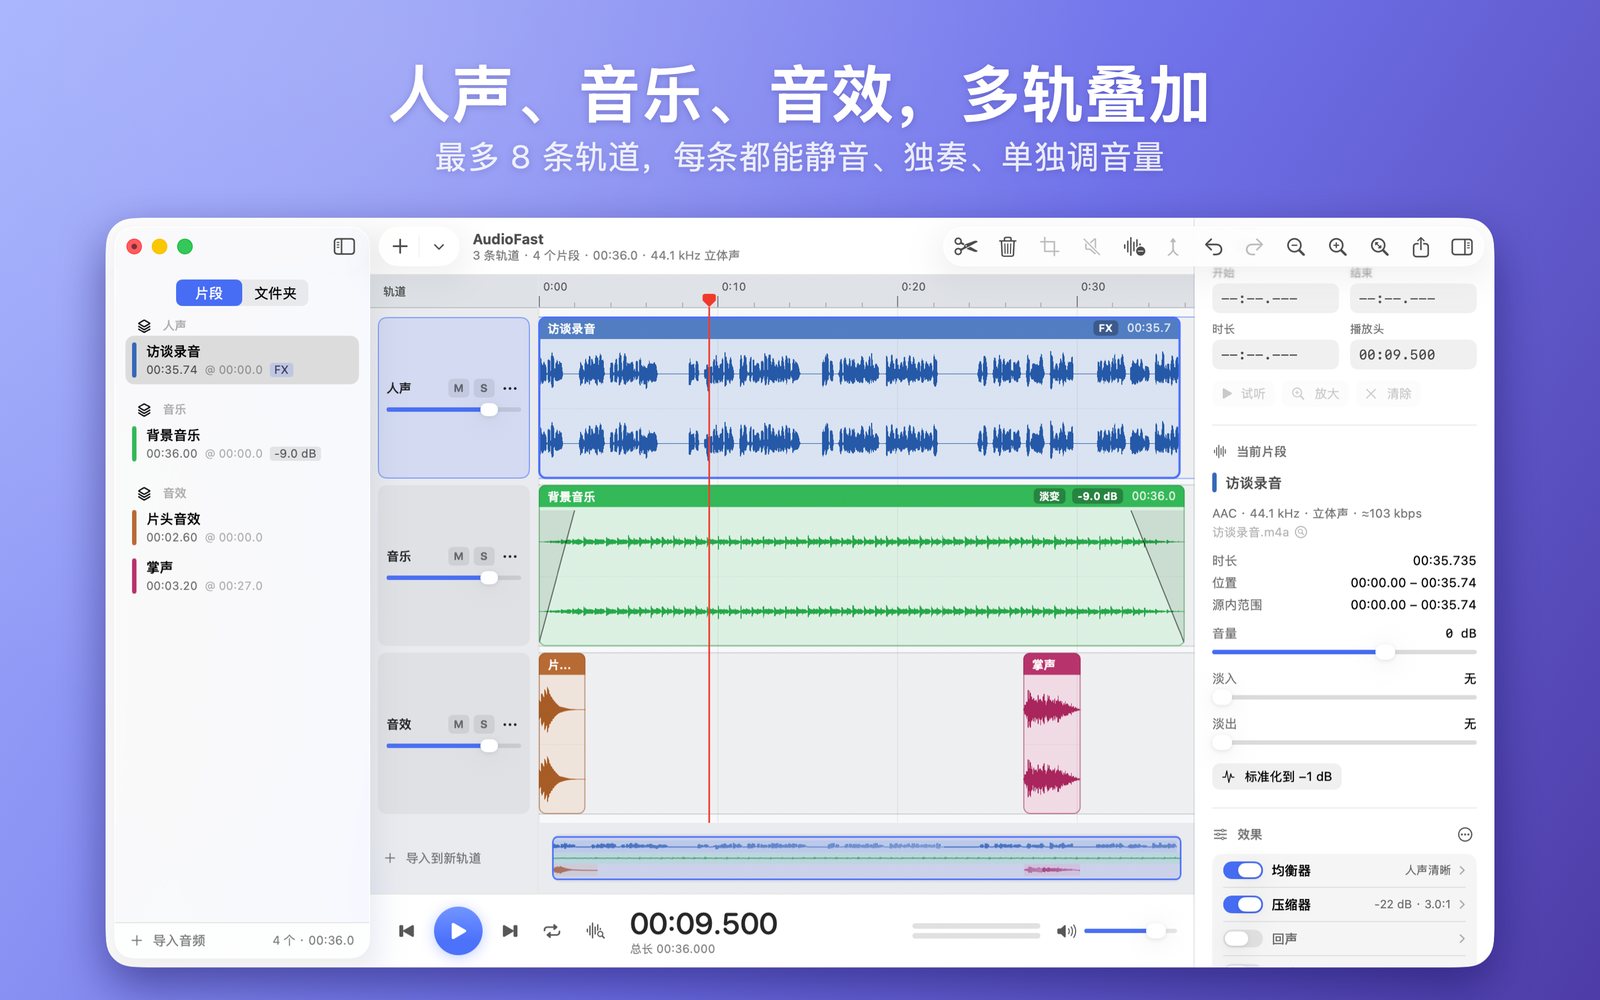This screenshot has height=1000, width=1600.
Task: Click the redo arrow icon
Action: click(x=1255, y=247)
